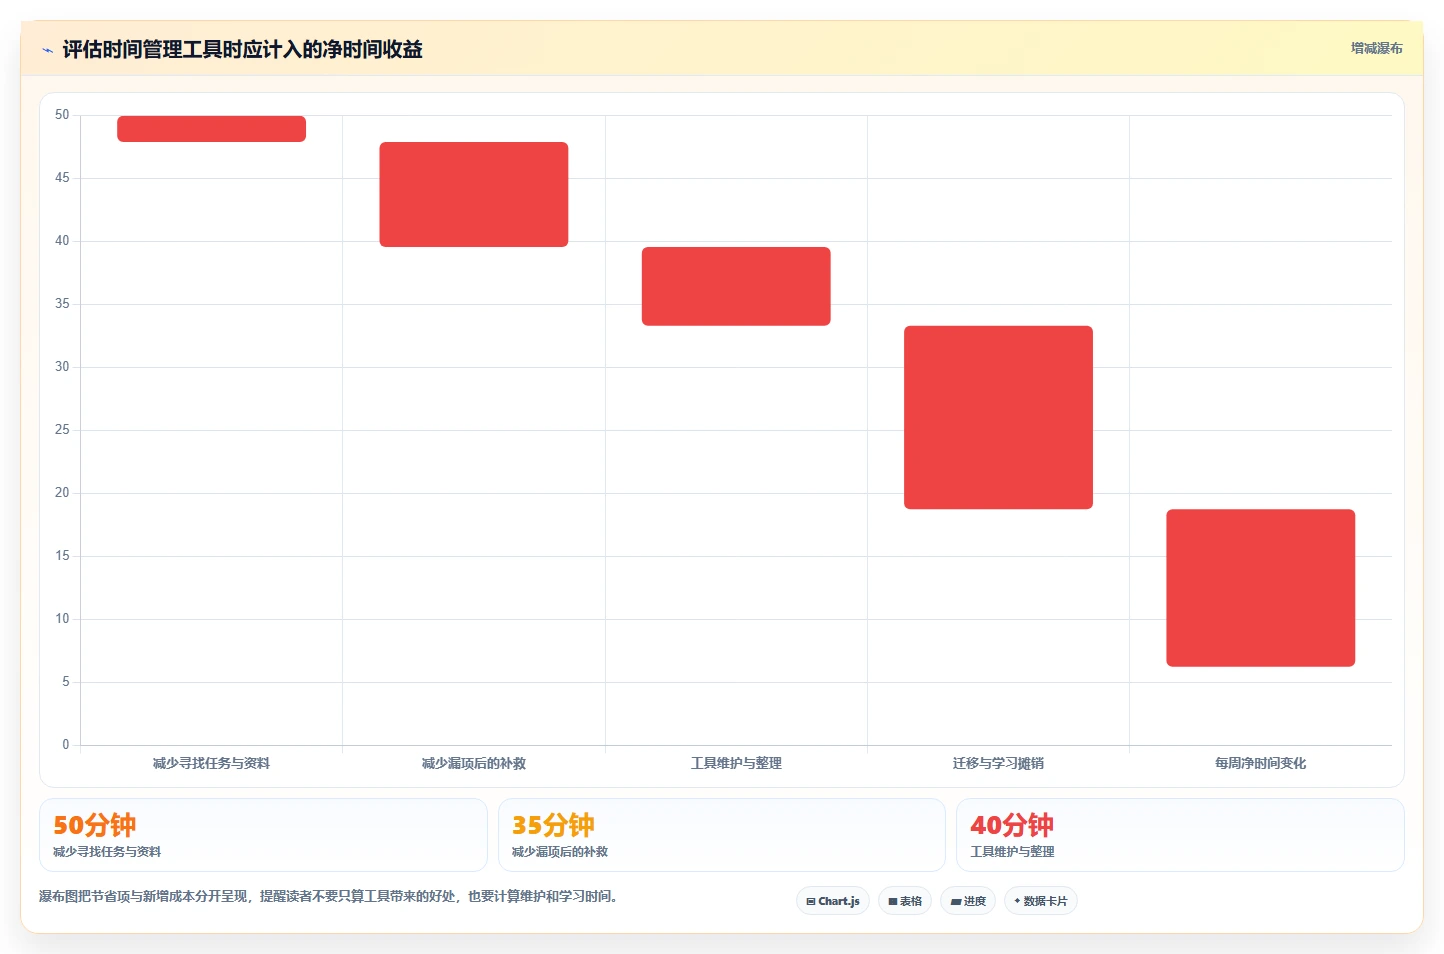Click the lightning icon beside the chart title
This screenshot has width=1444, height=954.
pos(47,50)
